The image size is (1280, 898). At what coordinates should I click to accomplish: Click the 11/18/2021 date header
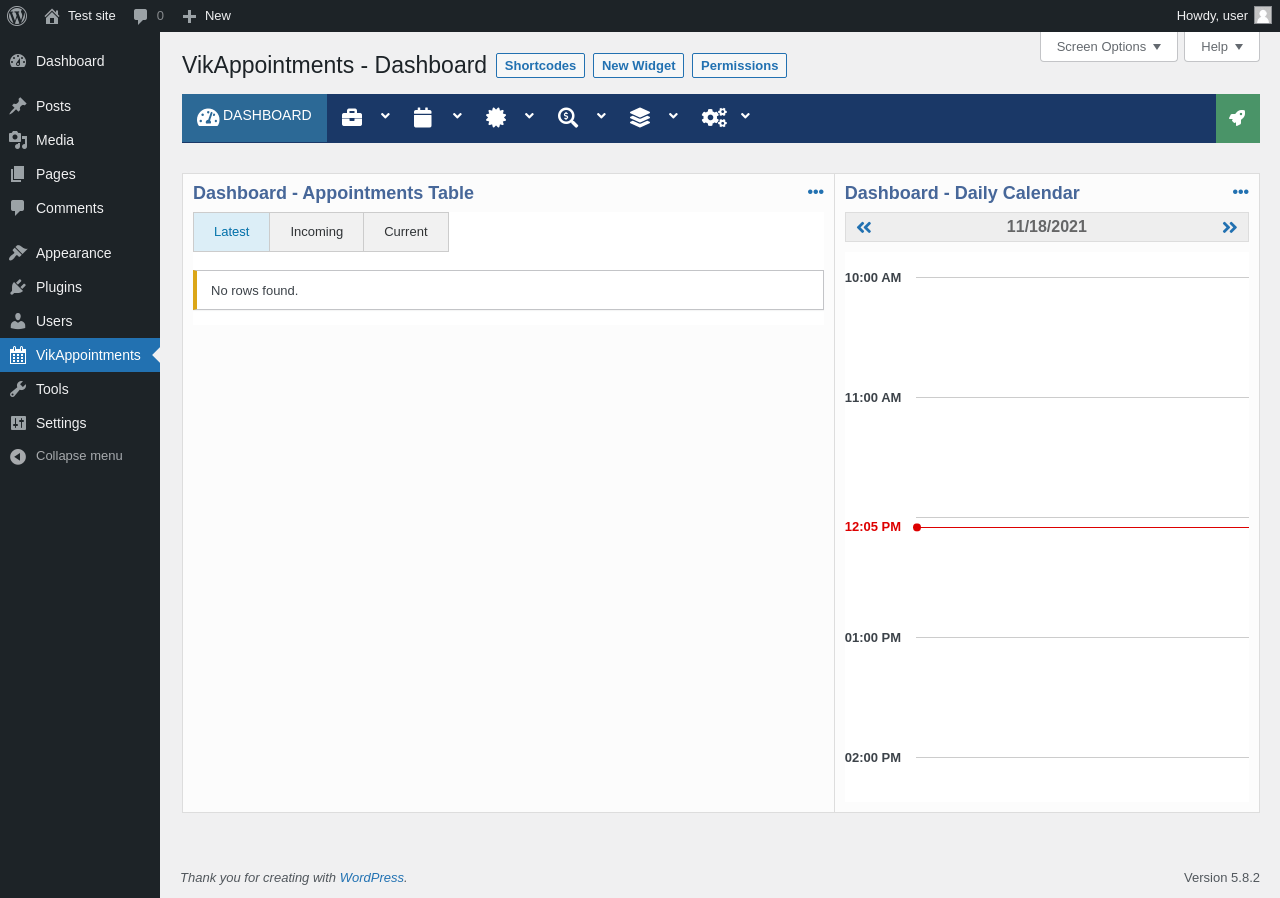[x=1047, y=227]
